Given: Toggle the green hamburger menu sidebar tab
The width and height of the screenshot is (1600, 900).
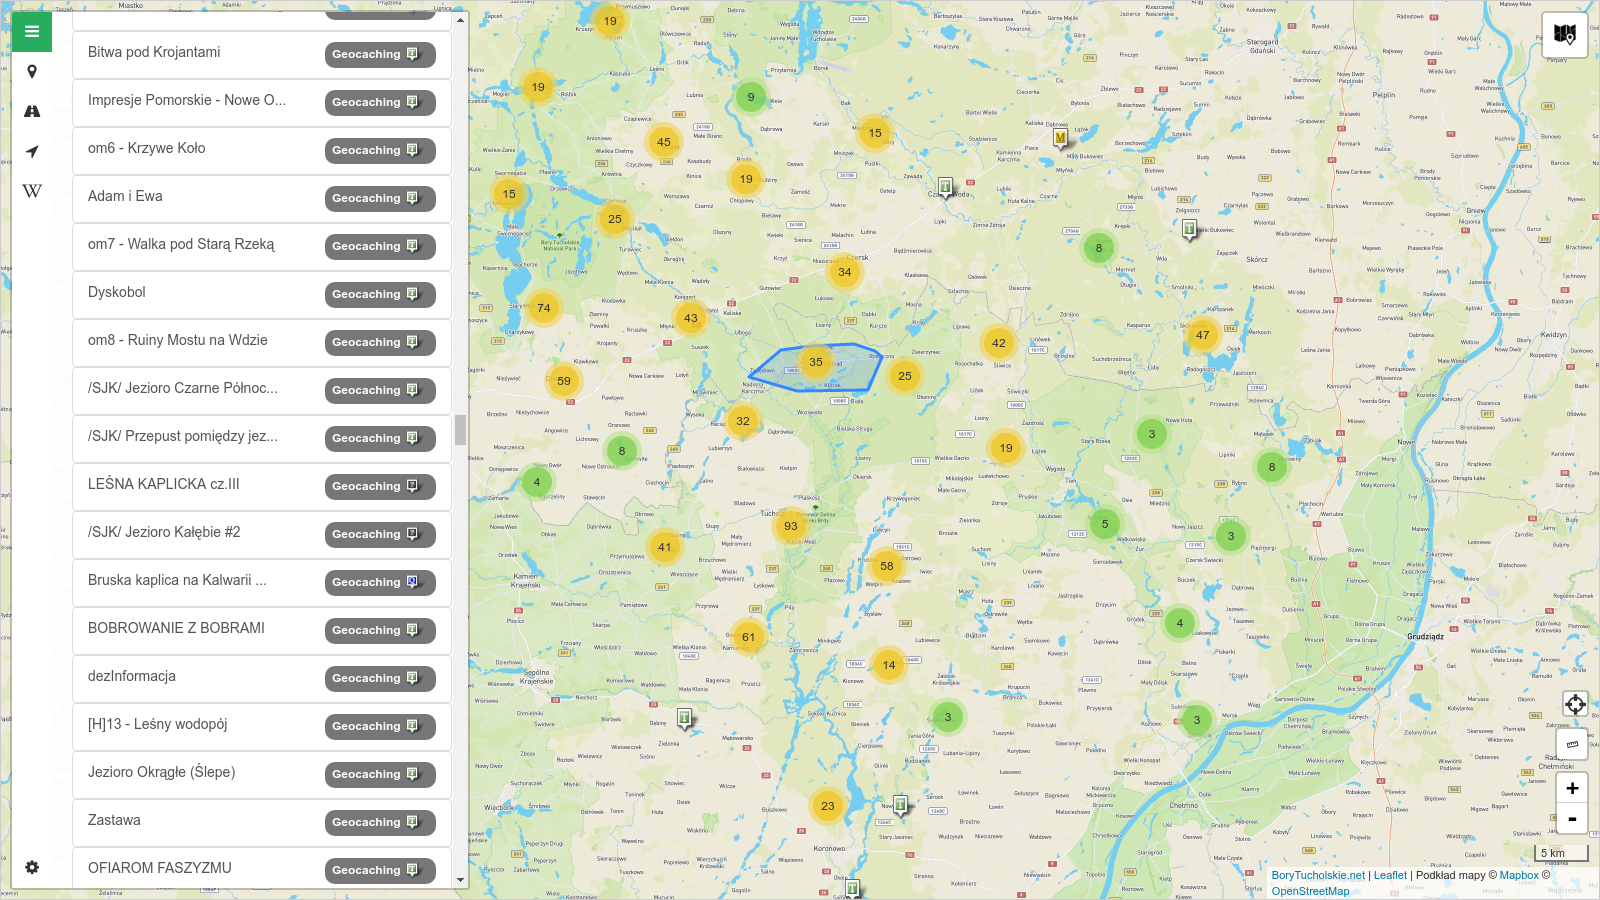Looking at the screenshot, I should (32, 32).
